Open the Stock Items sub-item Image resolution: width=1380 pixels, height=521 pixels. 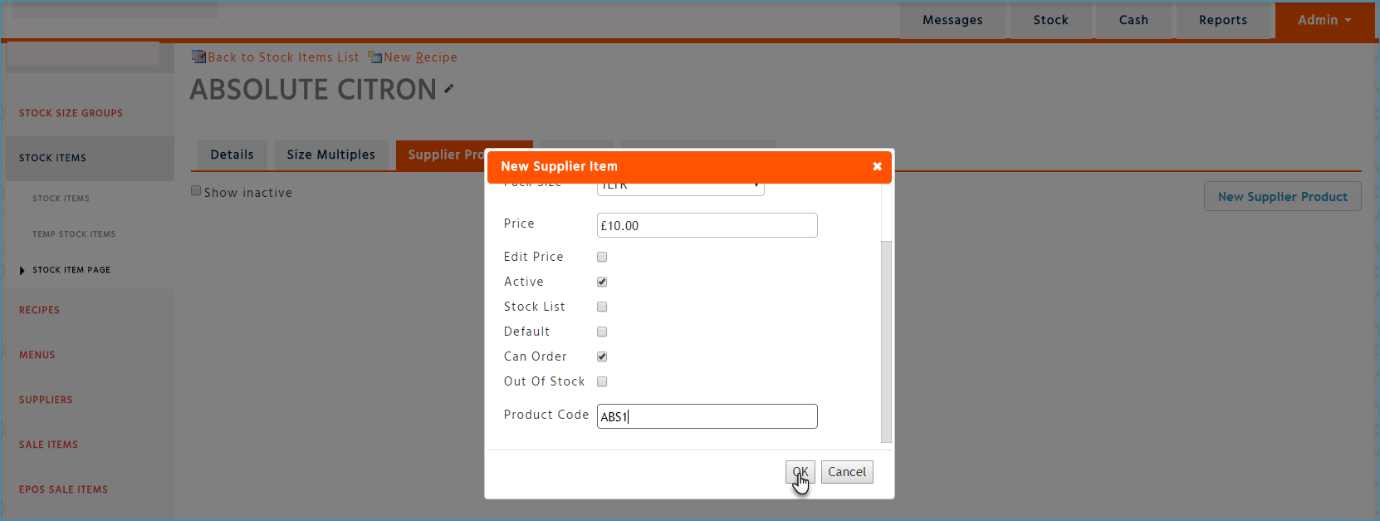tap(61, 198)
